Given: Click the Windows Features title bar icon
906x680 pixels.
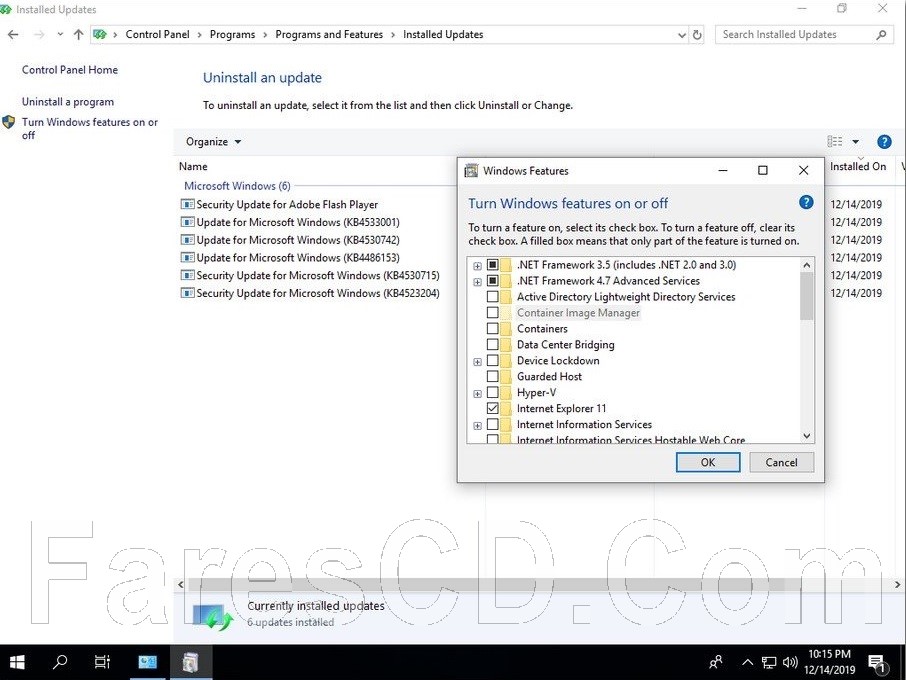Looking at the screenshot, I should (x=471, y=170).
